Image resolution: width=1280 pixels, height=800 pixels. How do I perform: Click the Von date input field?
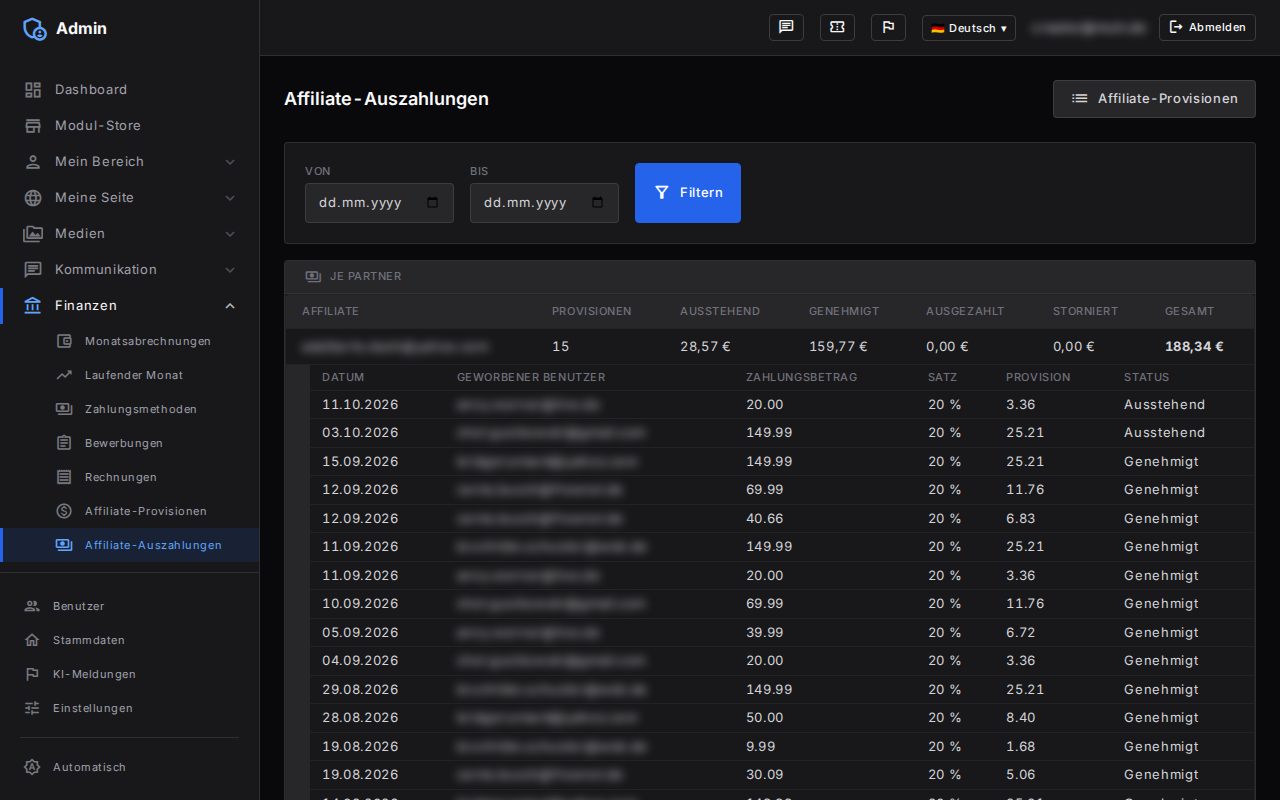379,202
